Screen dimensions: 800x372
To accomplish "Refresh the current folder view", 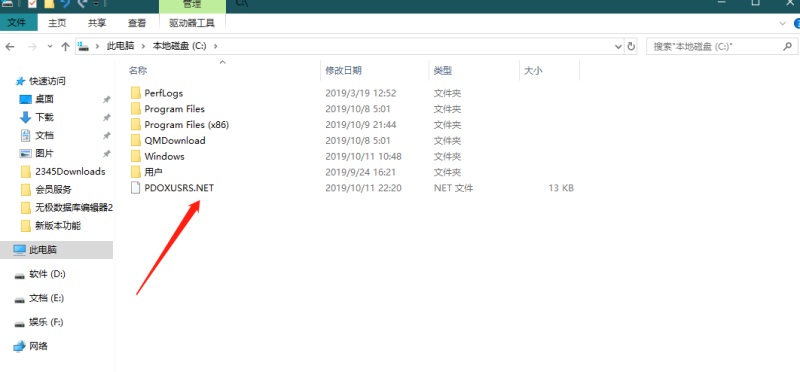I will point(631,46).
